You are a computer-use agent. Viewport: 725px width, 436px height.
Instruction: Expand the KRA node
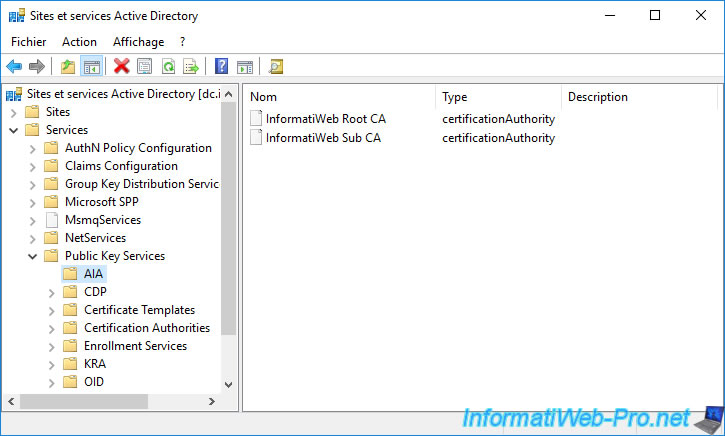51,365
